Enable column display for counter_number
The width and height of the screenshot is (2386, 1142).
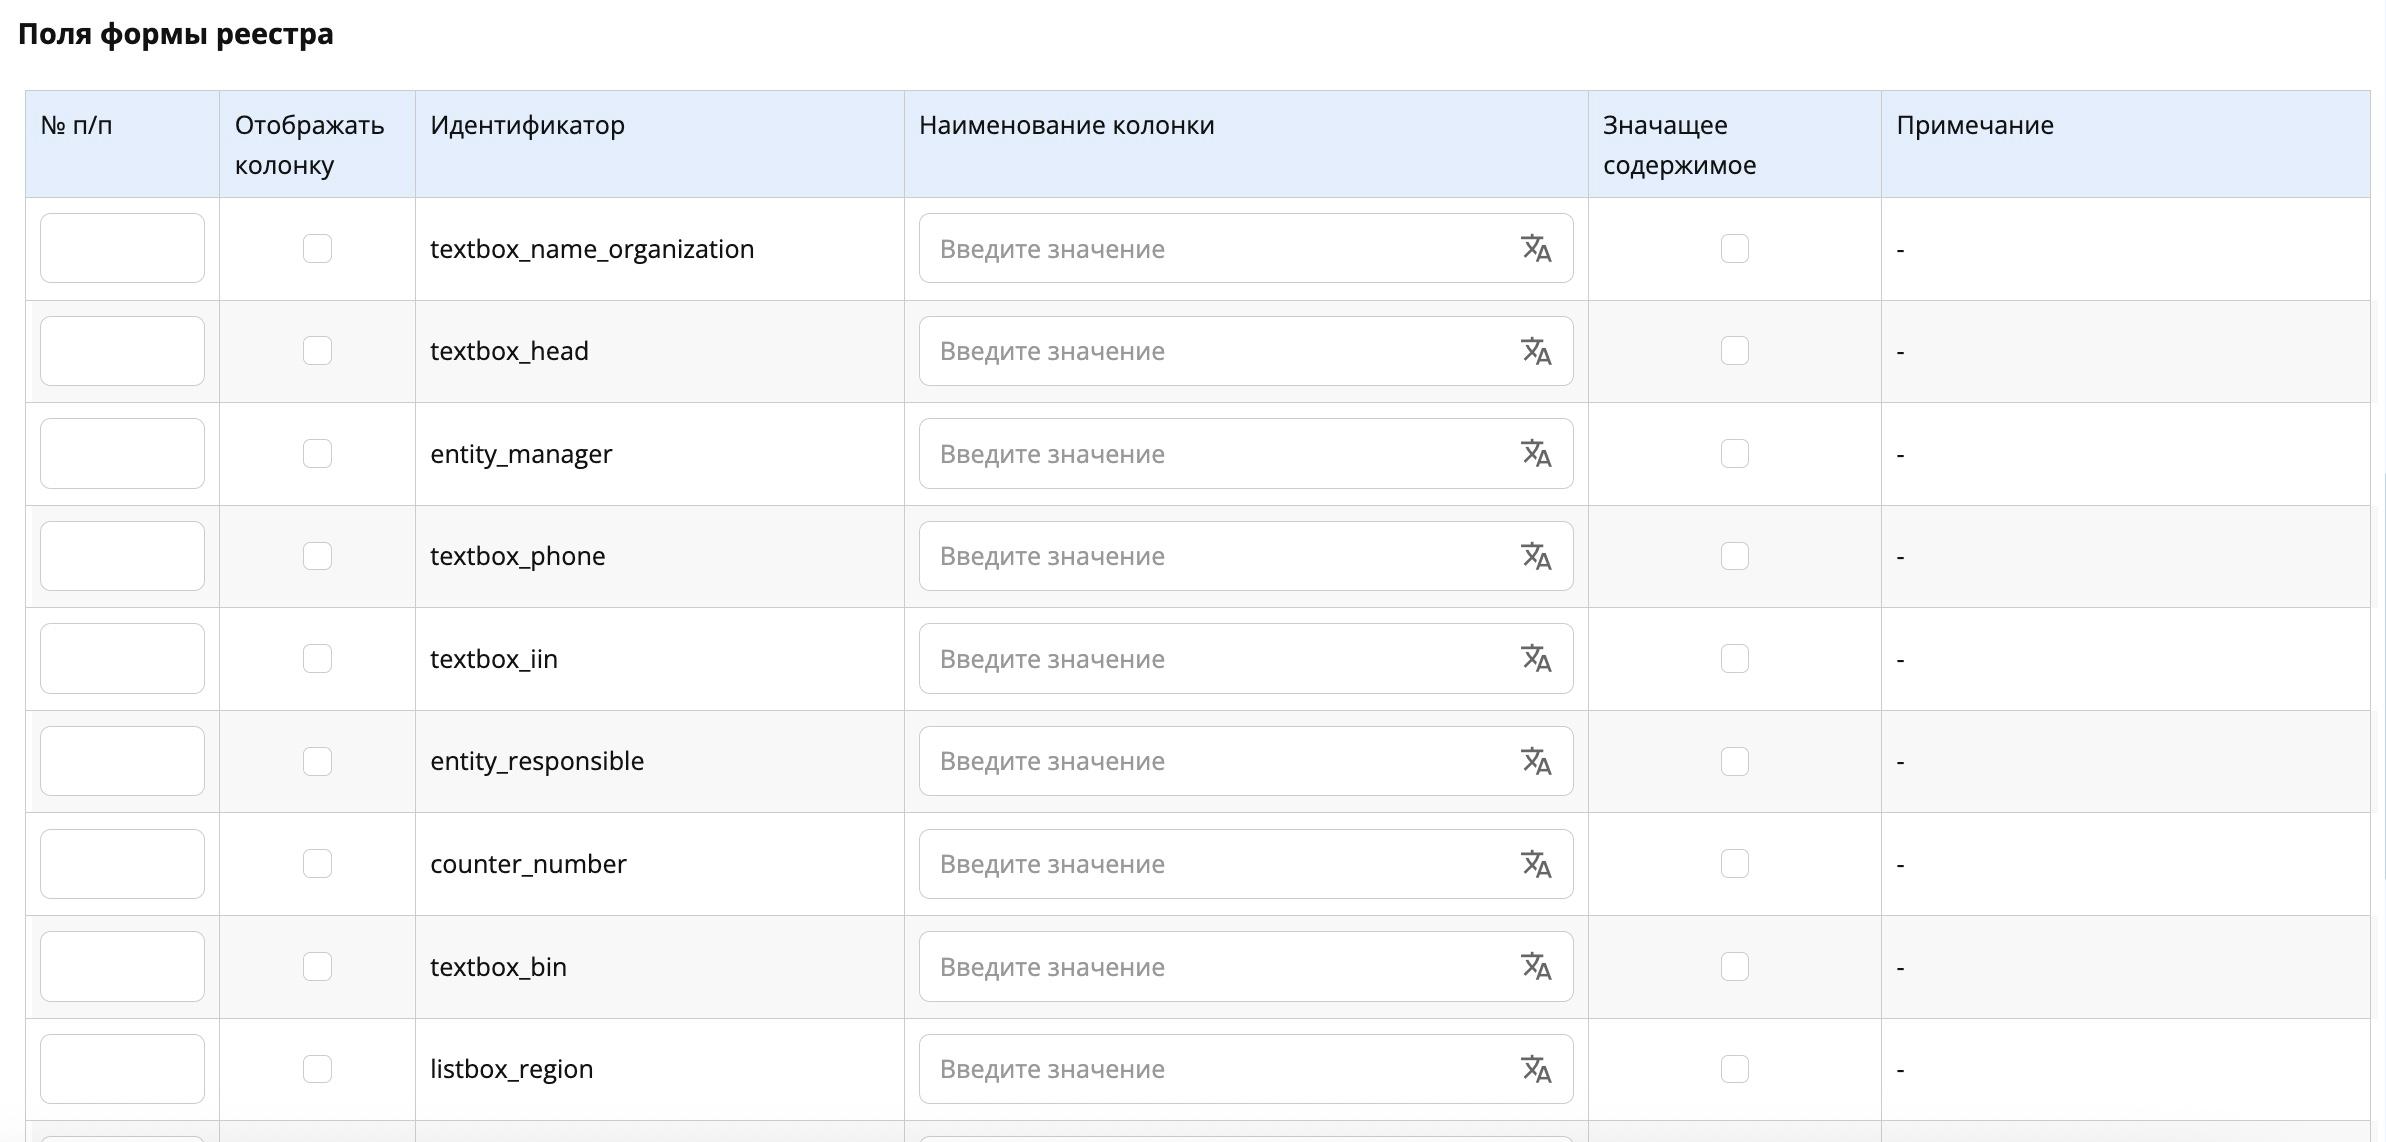coord(317,864)
